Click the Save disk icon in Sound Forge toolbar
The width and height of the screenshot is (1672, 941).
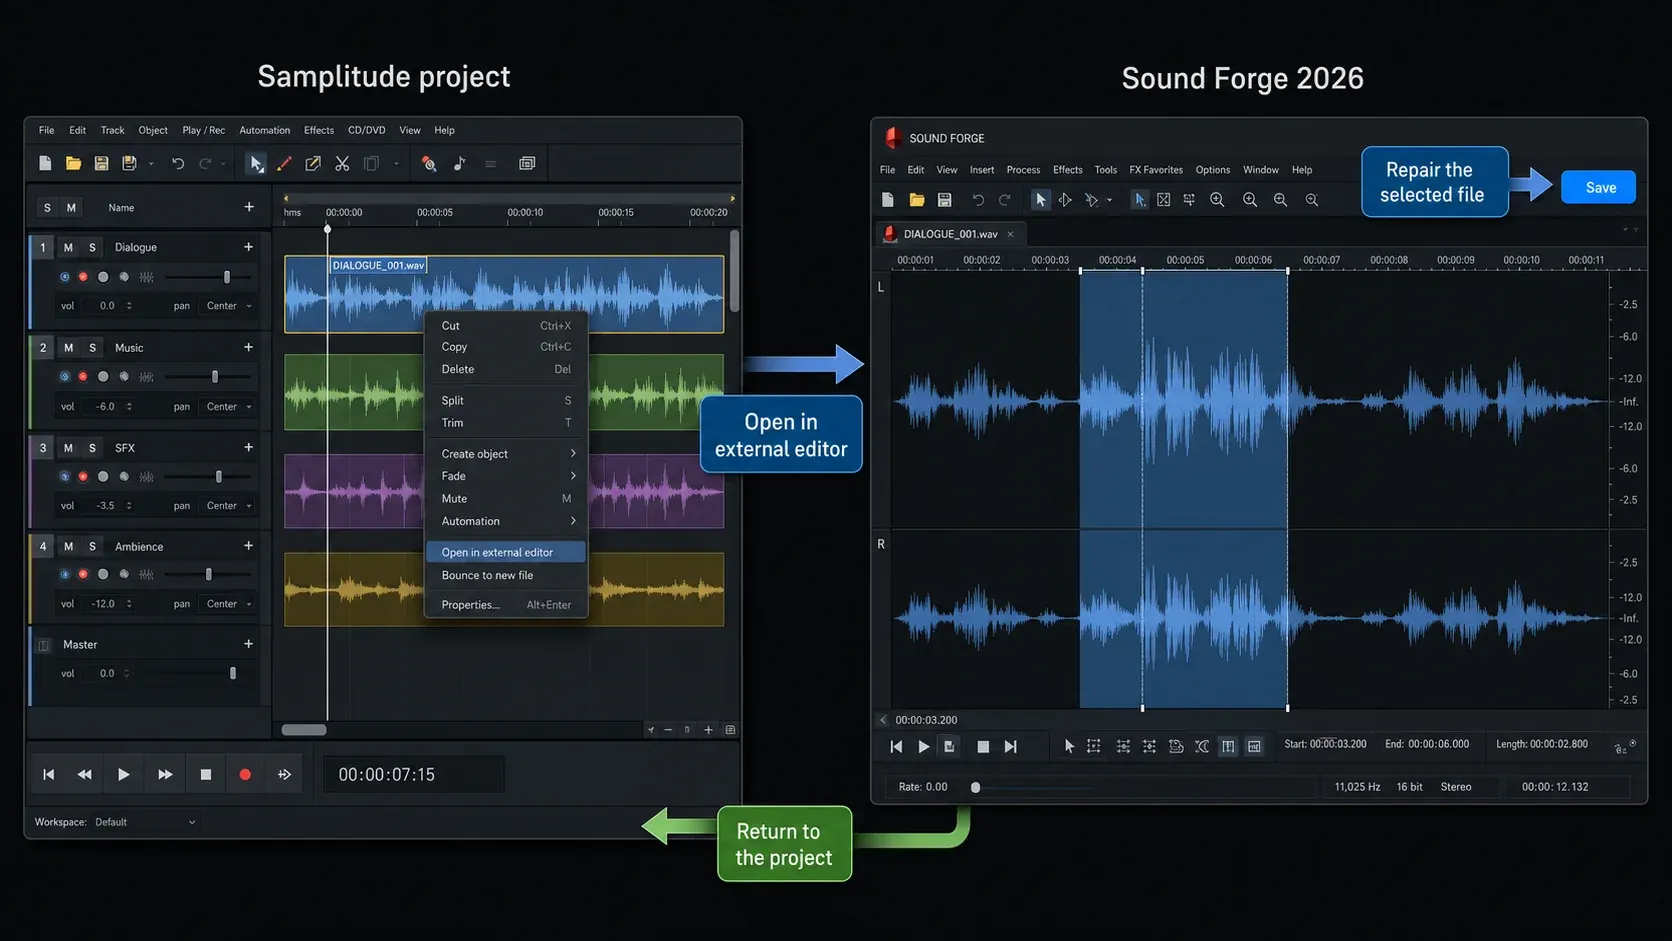[944, 200]
